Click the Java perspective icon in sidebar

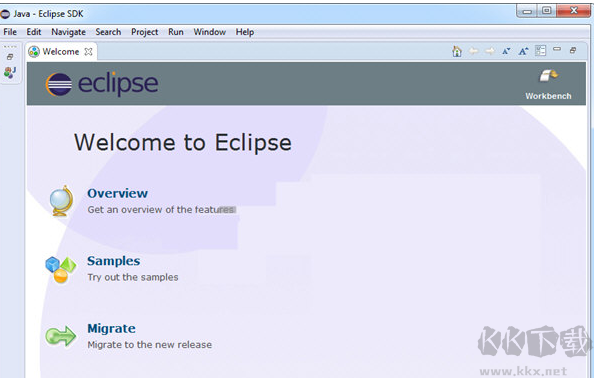click(10, 72)
